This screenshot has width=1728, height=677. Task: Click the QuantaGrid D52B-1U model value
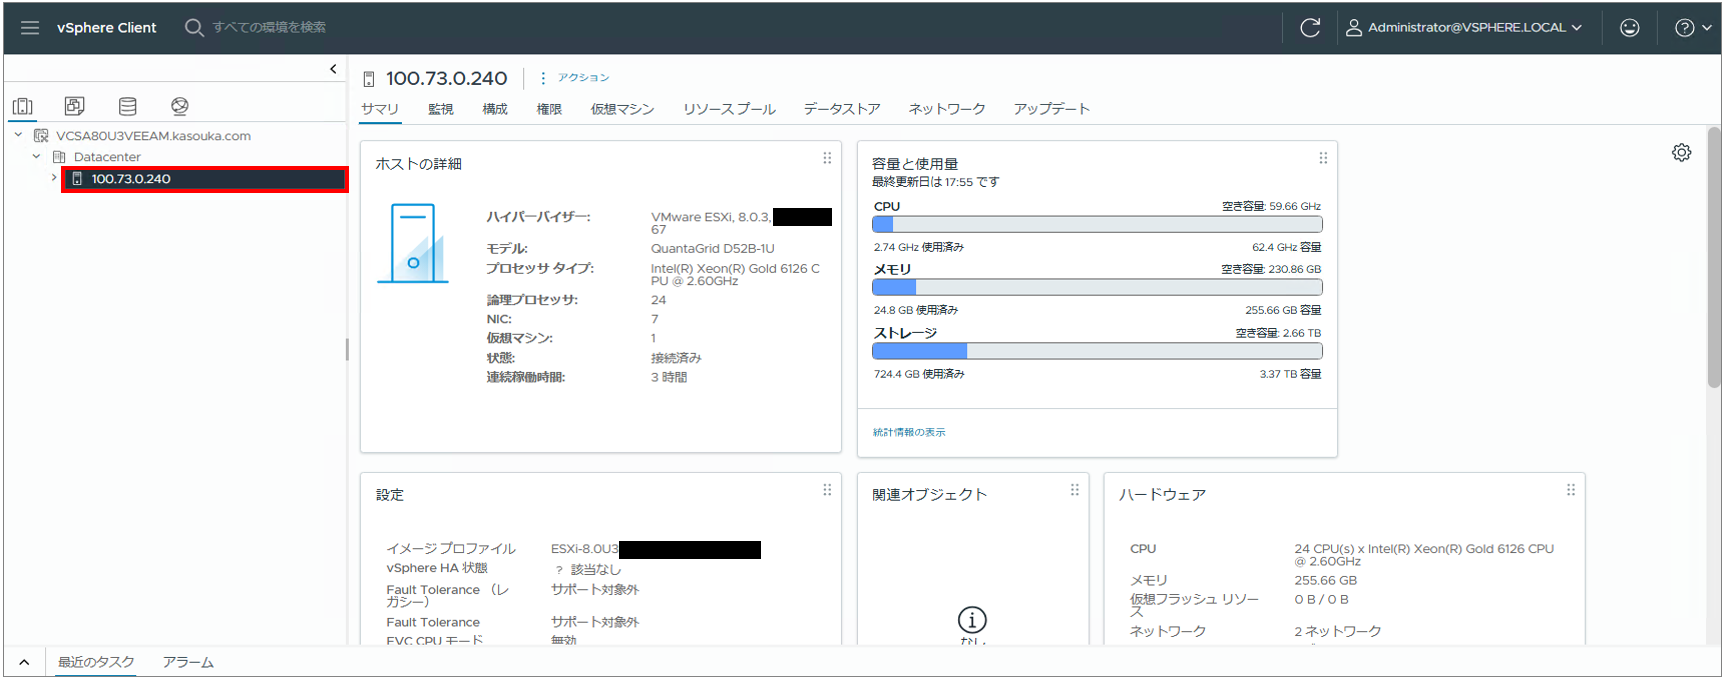click(x=713, y=249)
